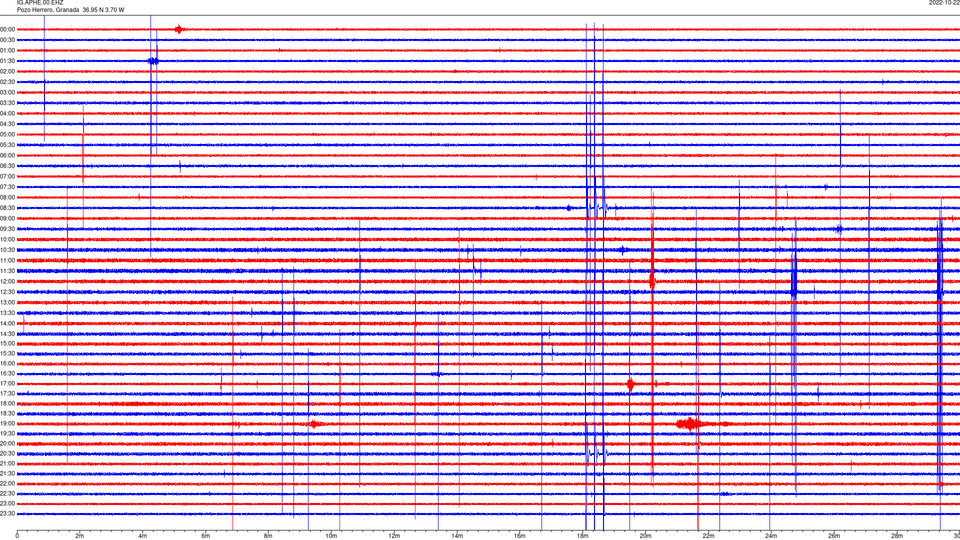
Task: Choose the 21:00 row label
Action: click(8, 463)
